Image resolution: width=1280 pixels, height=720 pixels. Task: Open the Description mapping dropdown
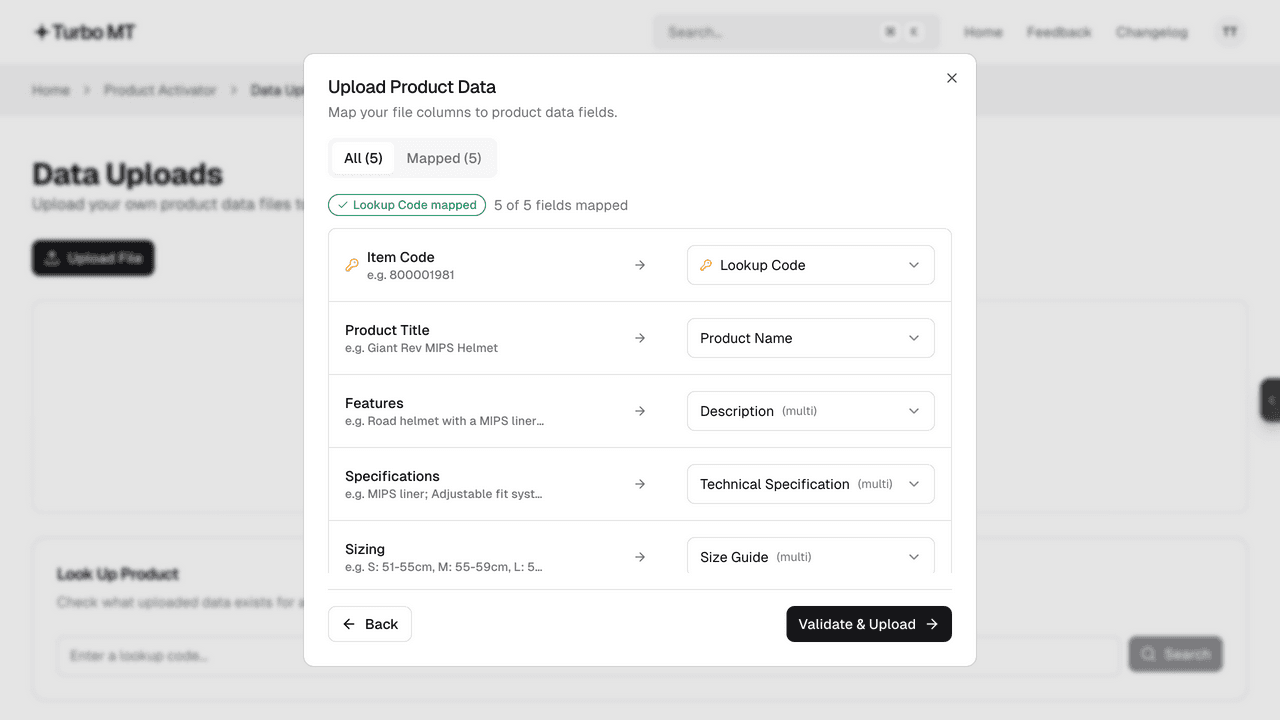[811, 411]
